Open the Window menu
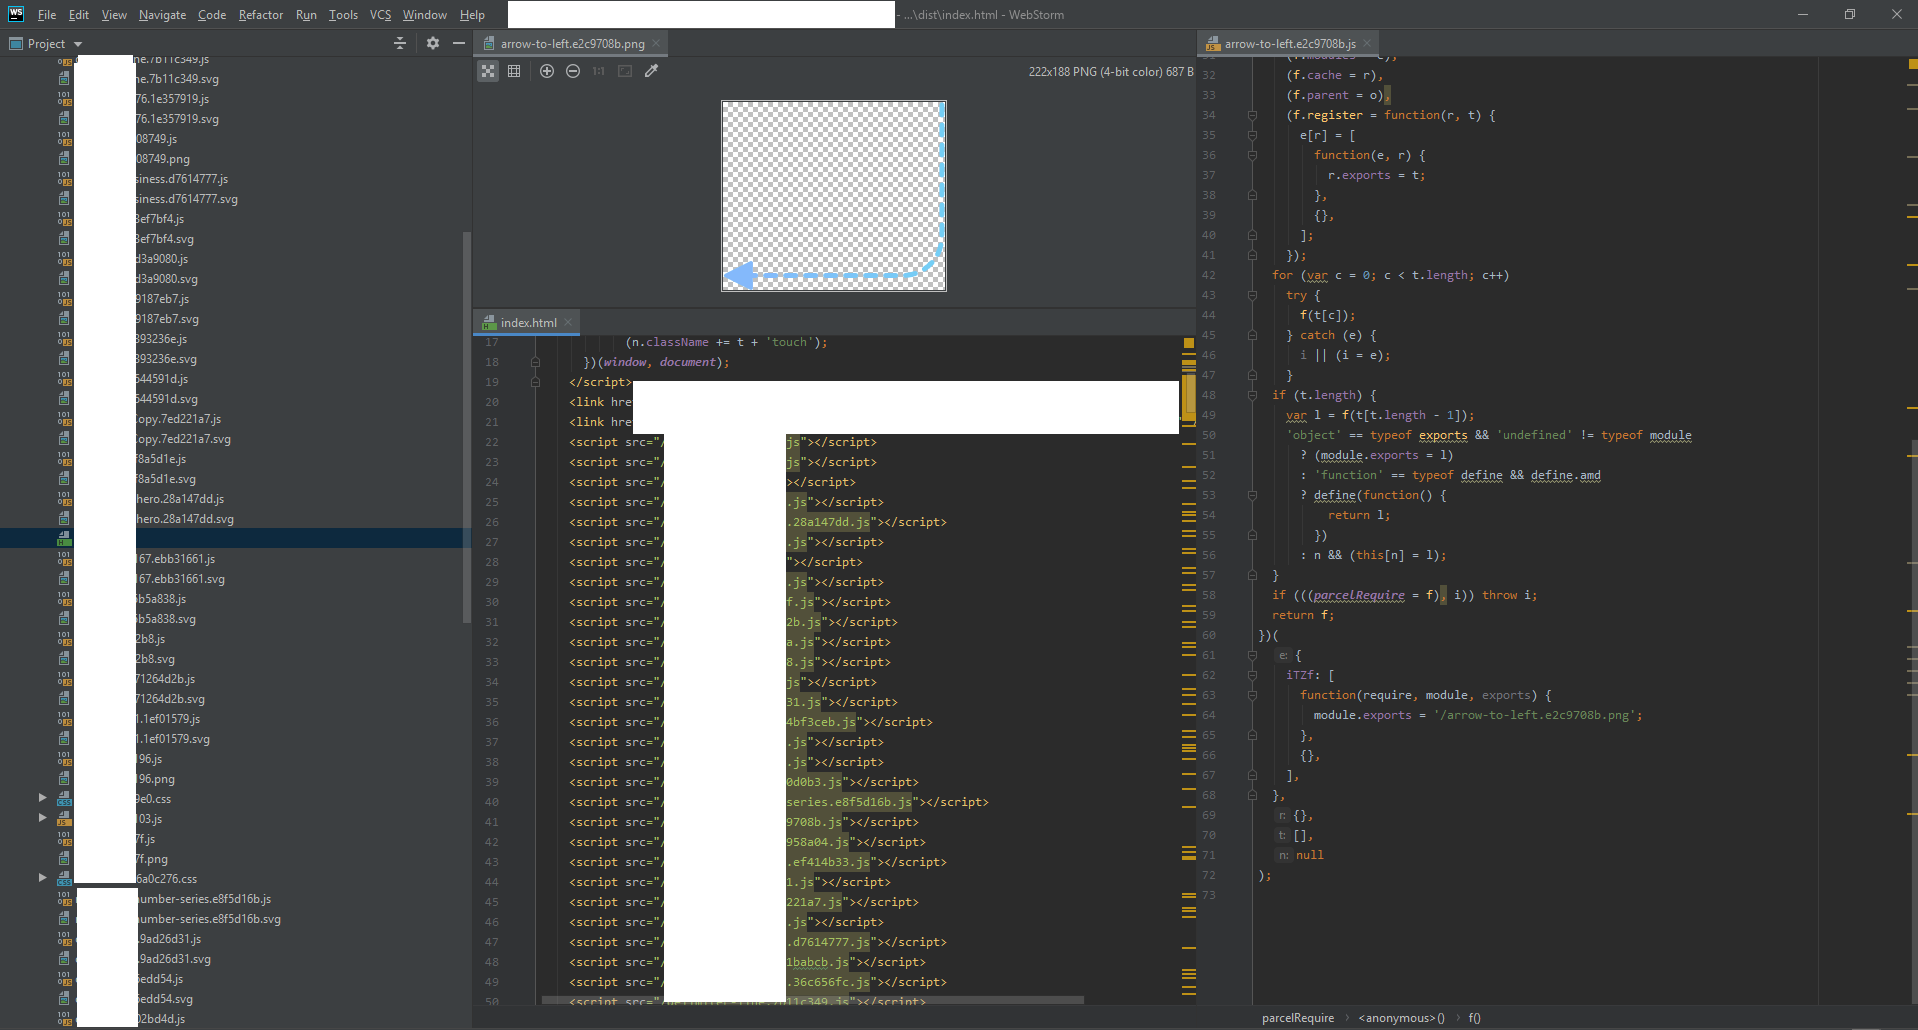The height and width of the screenshot is (1030, 1918). coord(425,15)
